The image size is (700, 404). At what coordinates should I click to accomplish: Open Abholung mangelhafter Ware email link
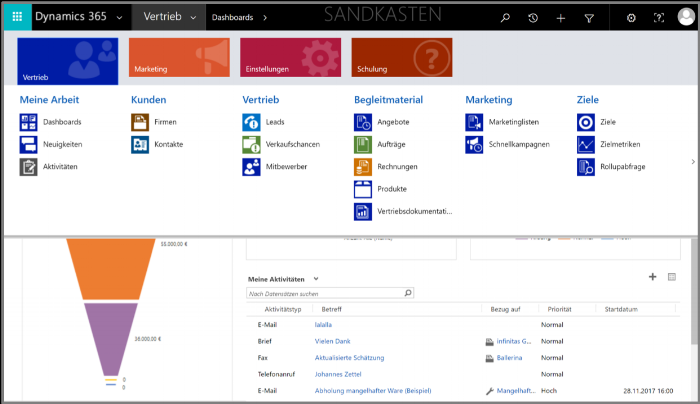[x=373, y=391]
